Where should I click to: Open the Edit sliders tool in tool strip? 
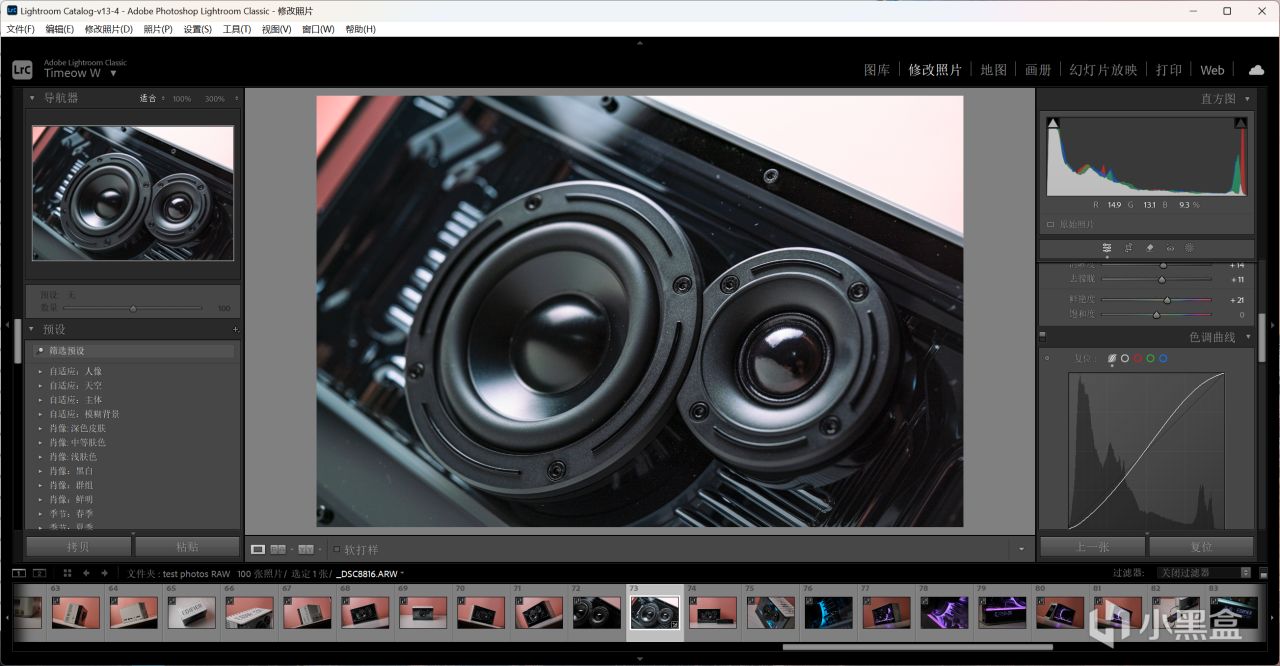pyautogui.click(x=1107, y=247)
